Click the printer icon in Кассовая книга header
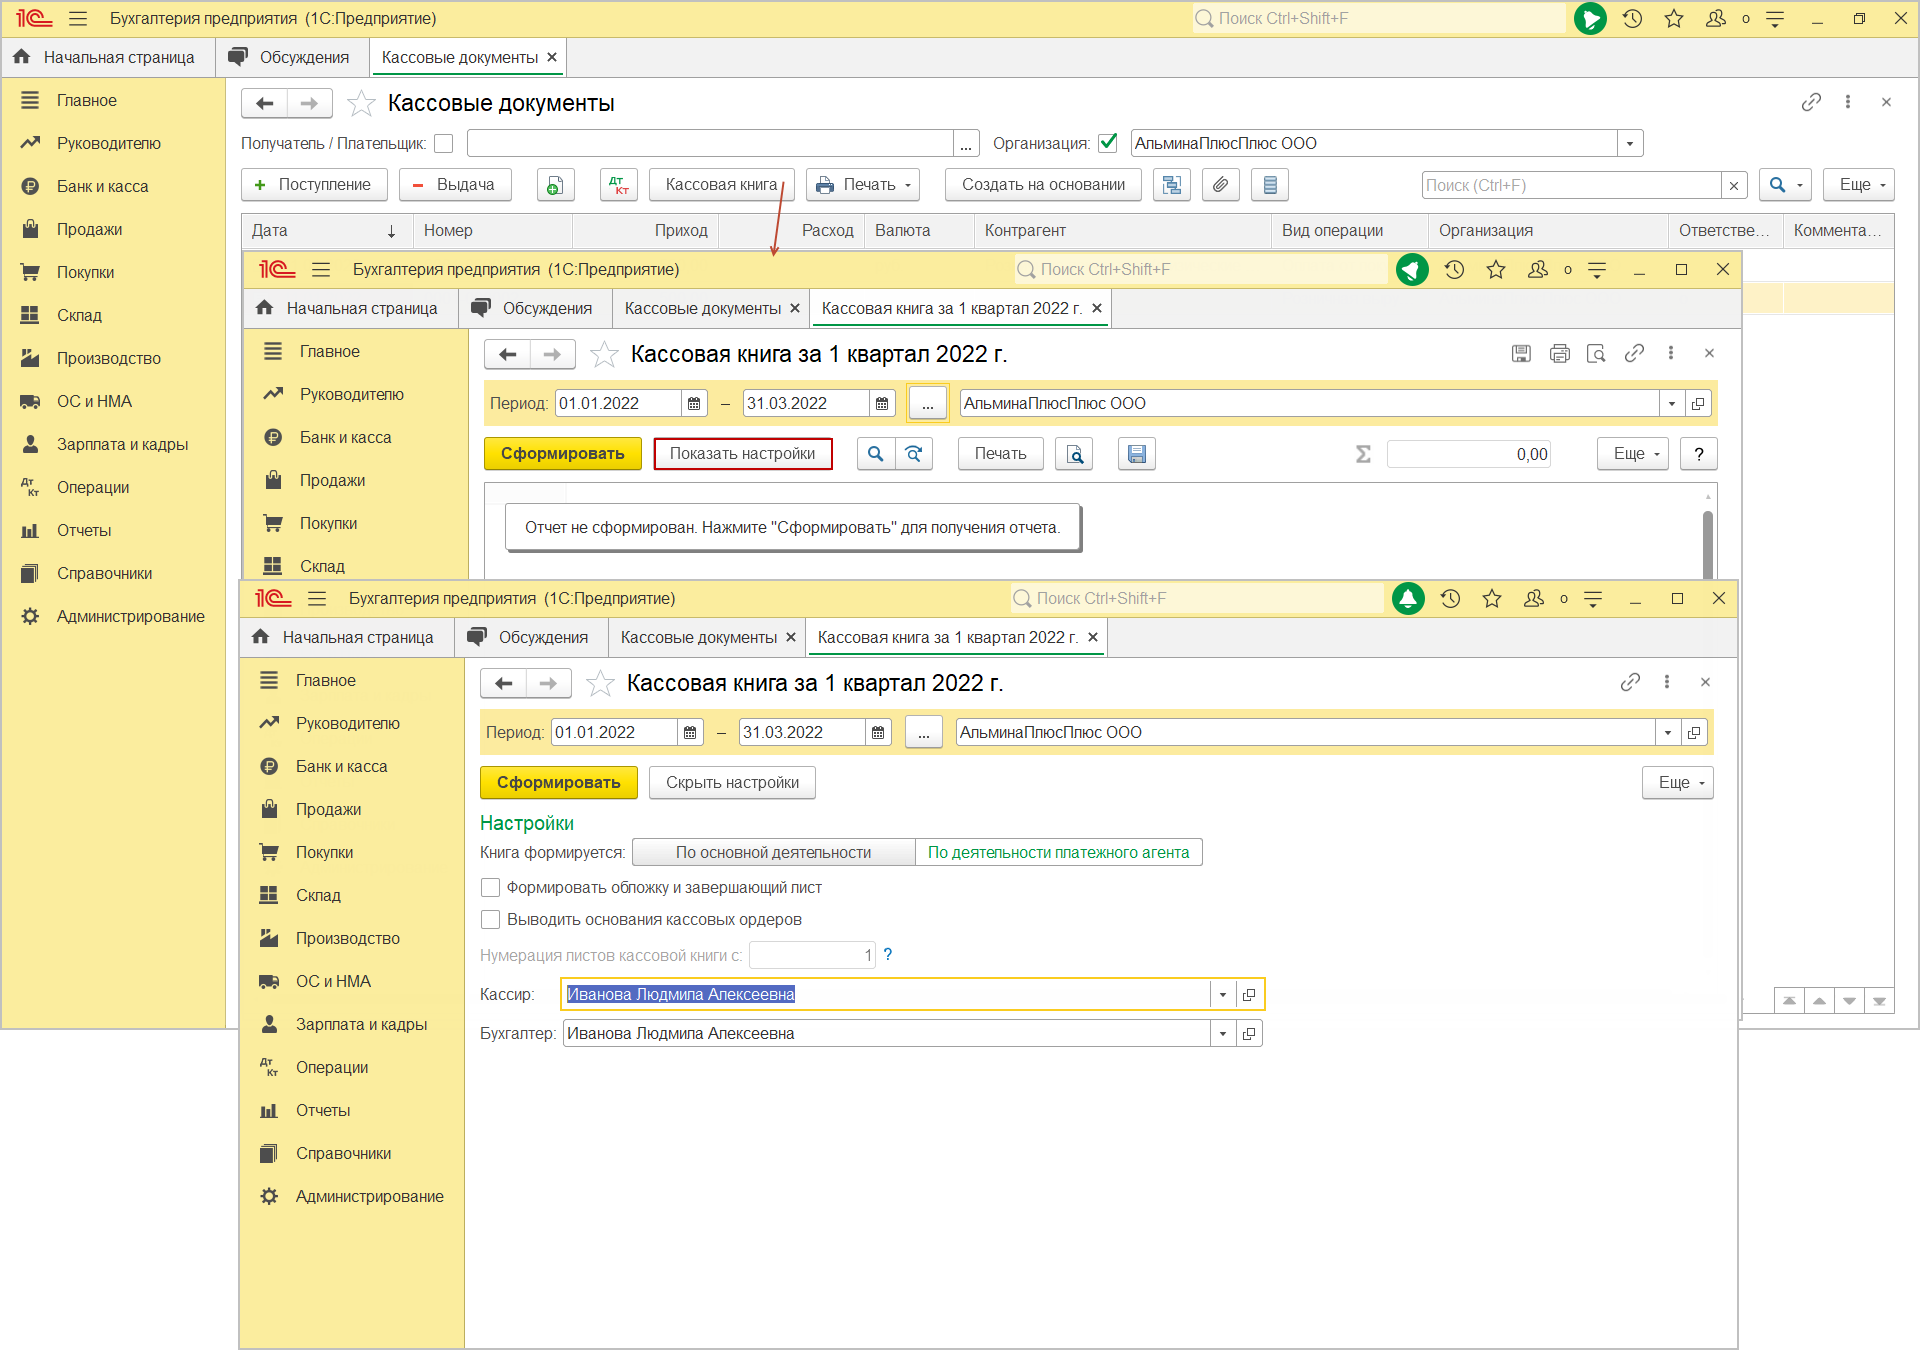The image size is (1920, 1360). pos(1559,353)
